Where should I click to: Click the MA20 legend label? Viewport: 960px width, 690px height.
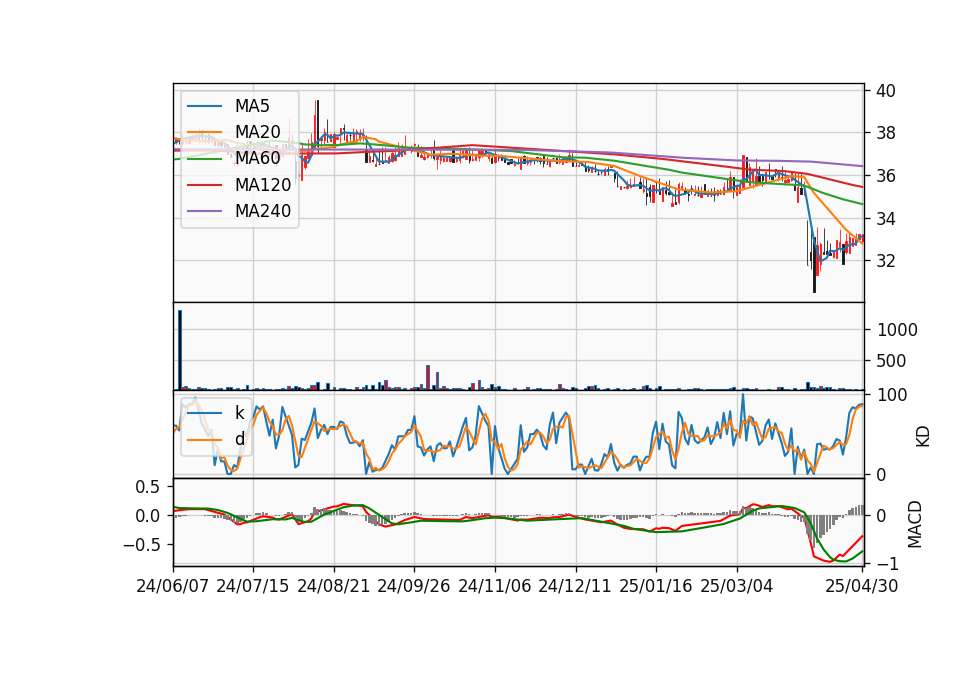257,132
